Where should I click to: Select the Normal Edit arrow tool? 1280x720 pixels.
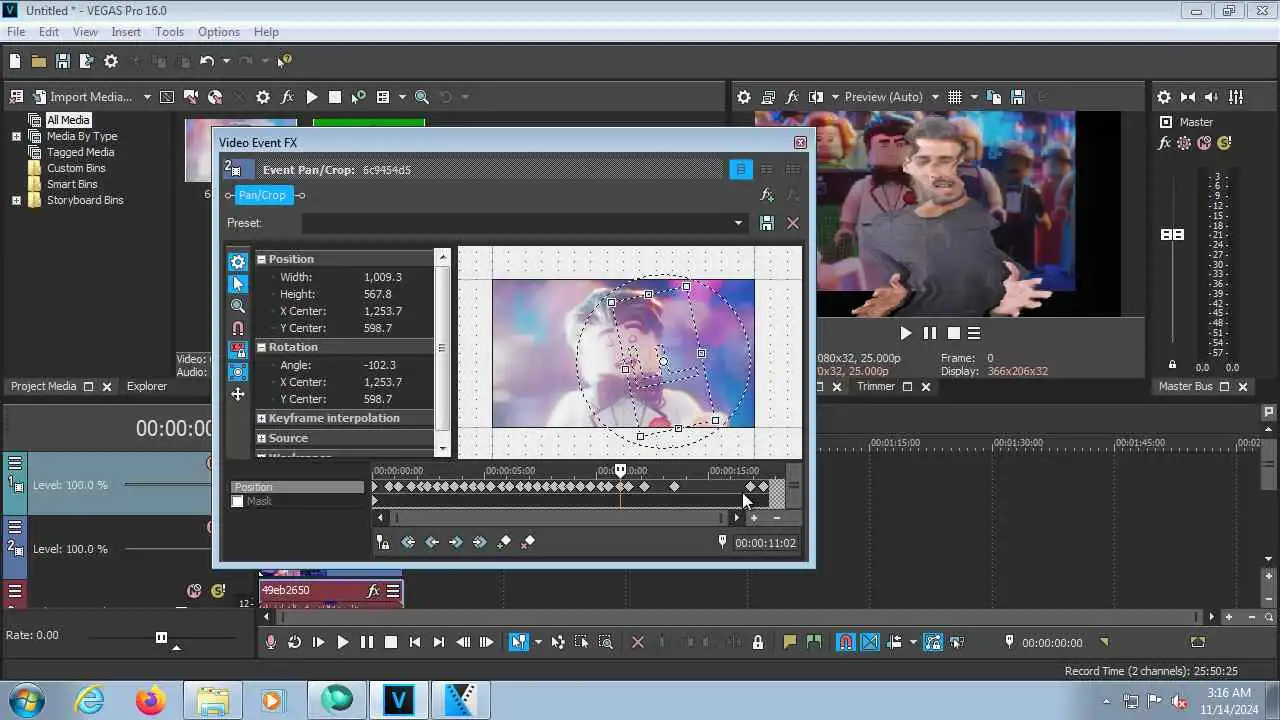pos(238,284)
